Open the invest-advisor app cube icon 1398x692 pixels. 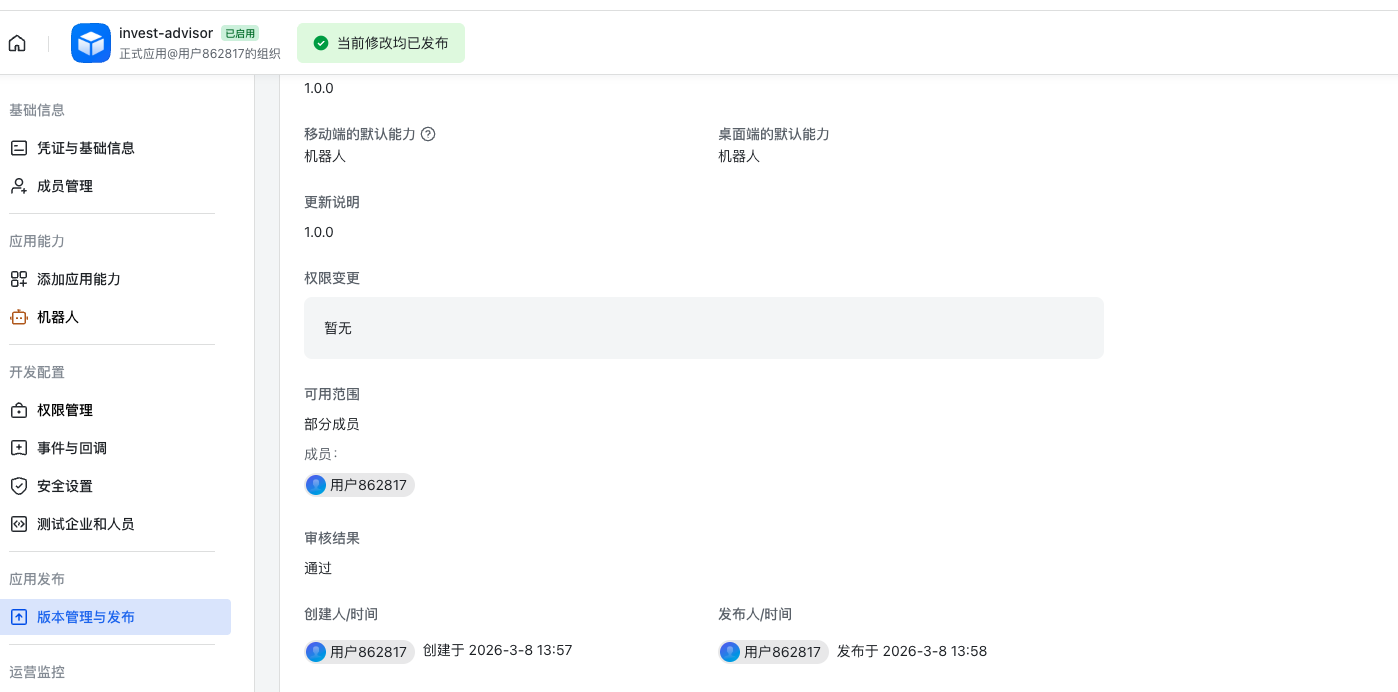(90, 43)
